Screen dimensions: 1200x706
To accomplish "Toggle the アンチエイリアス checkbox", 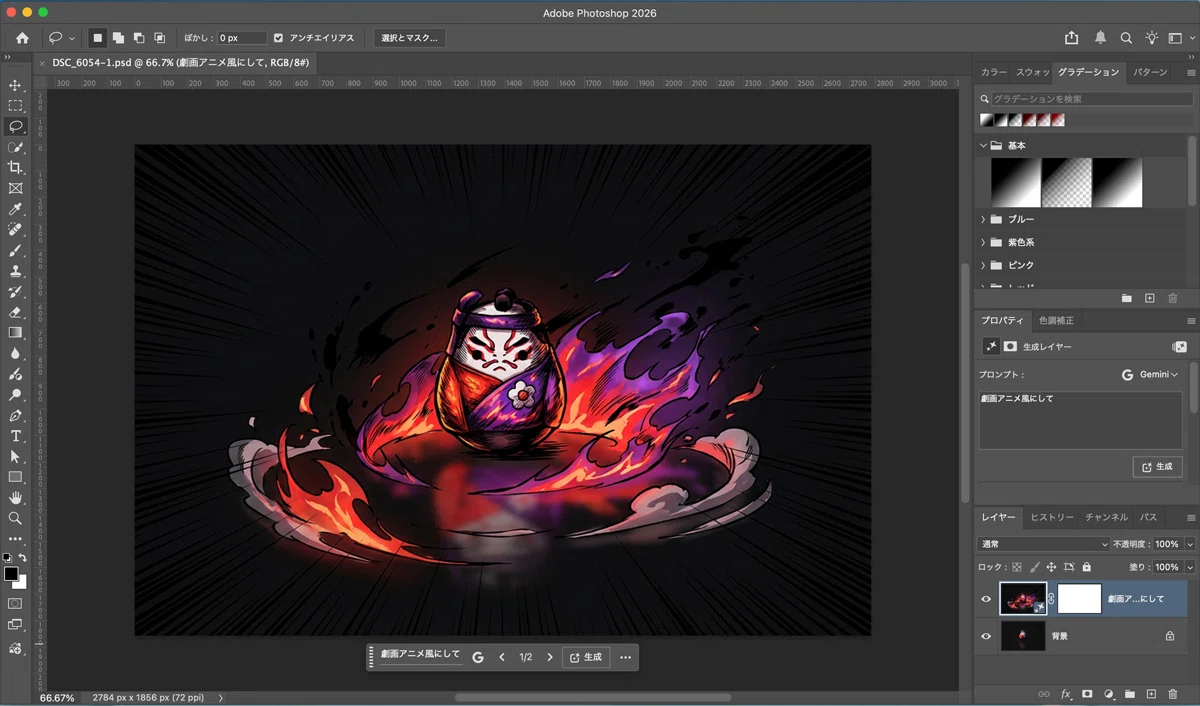I will (278, 38).
